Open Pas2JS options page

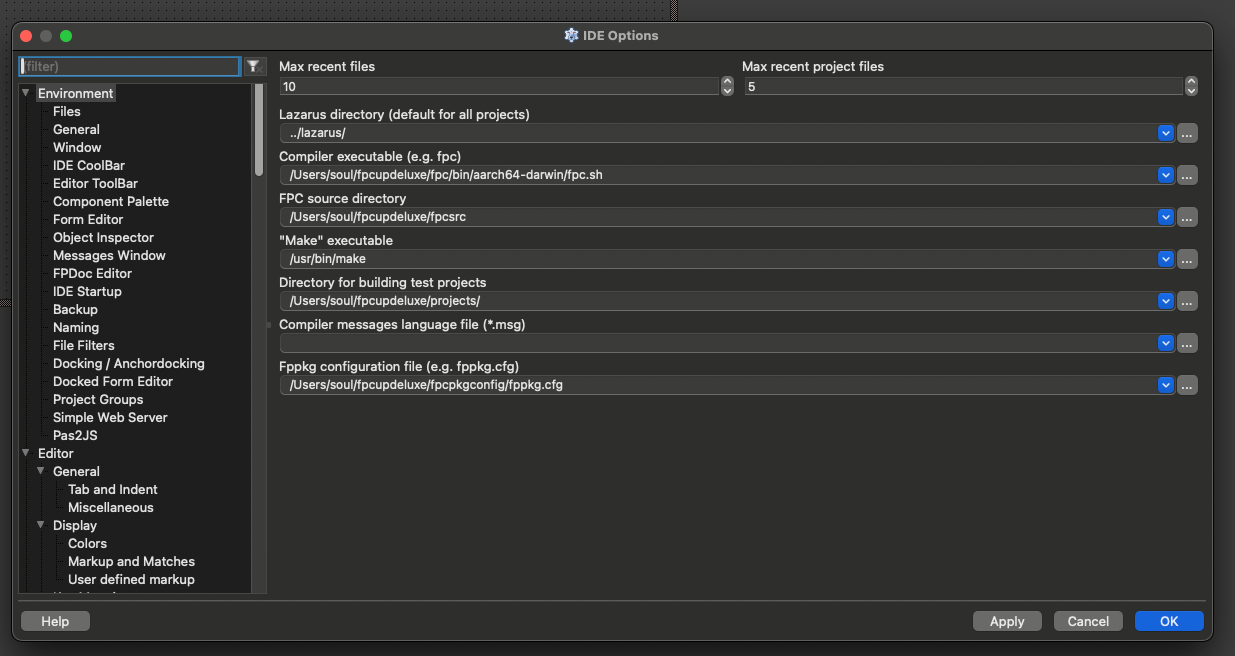(x=75, y=435)
